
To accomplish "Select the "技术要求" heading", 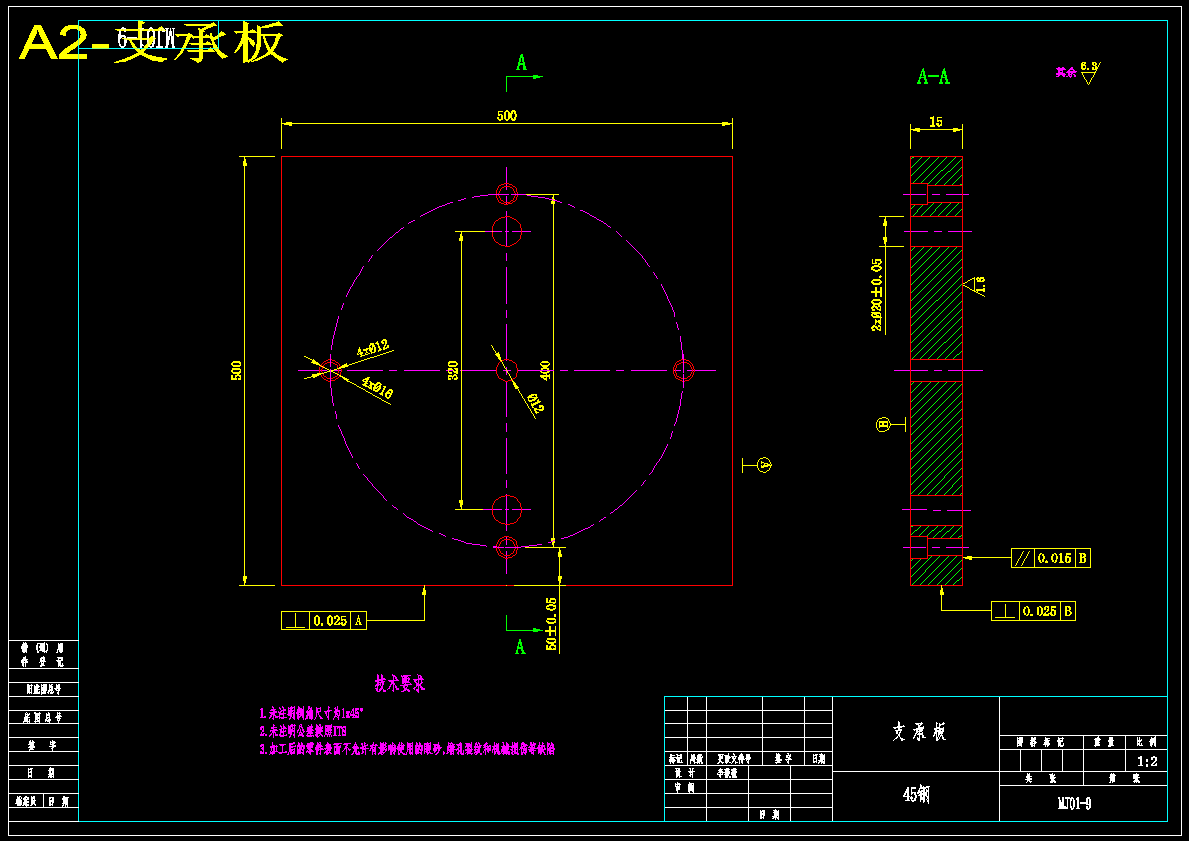I will point(400,683).
